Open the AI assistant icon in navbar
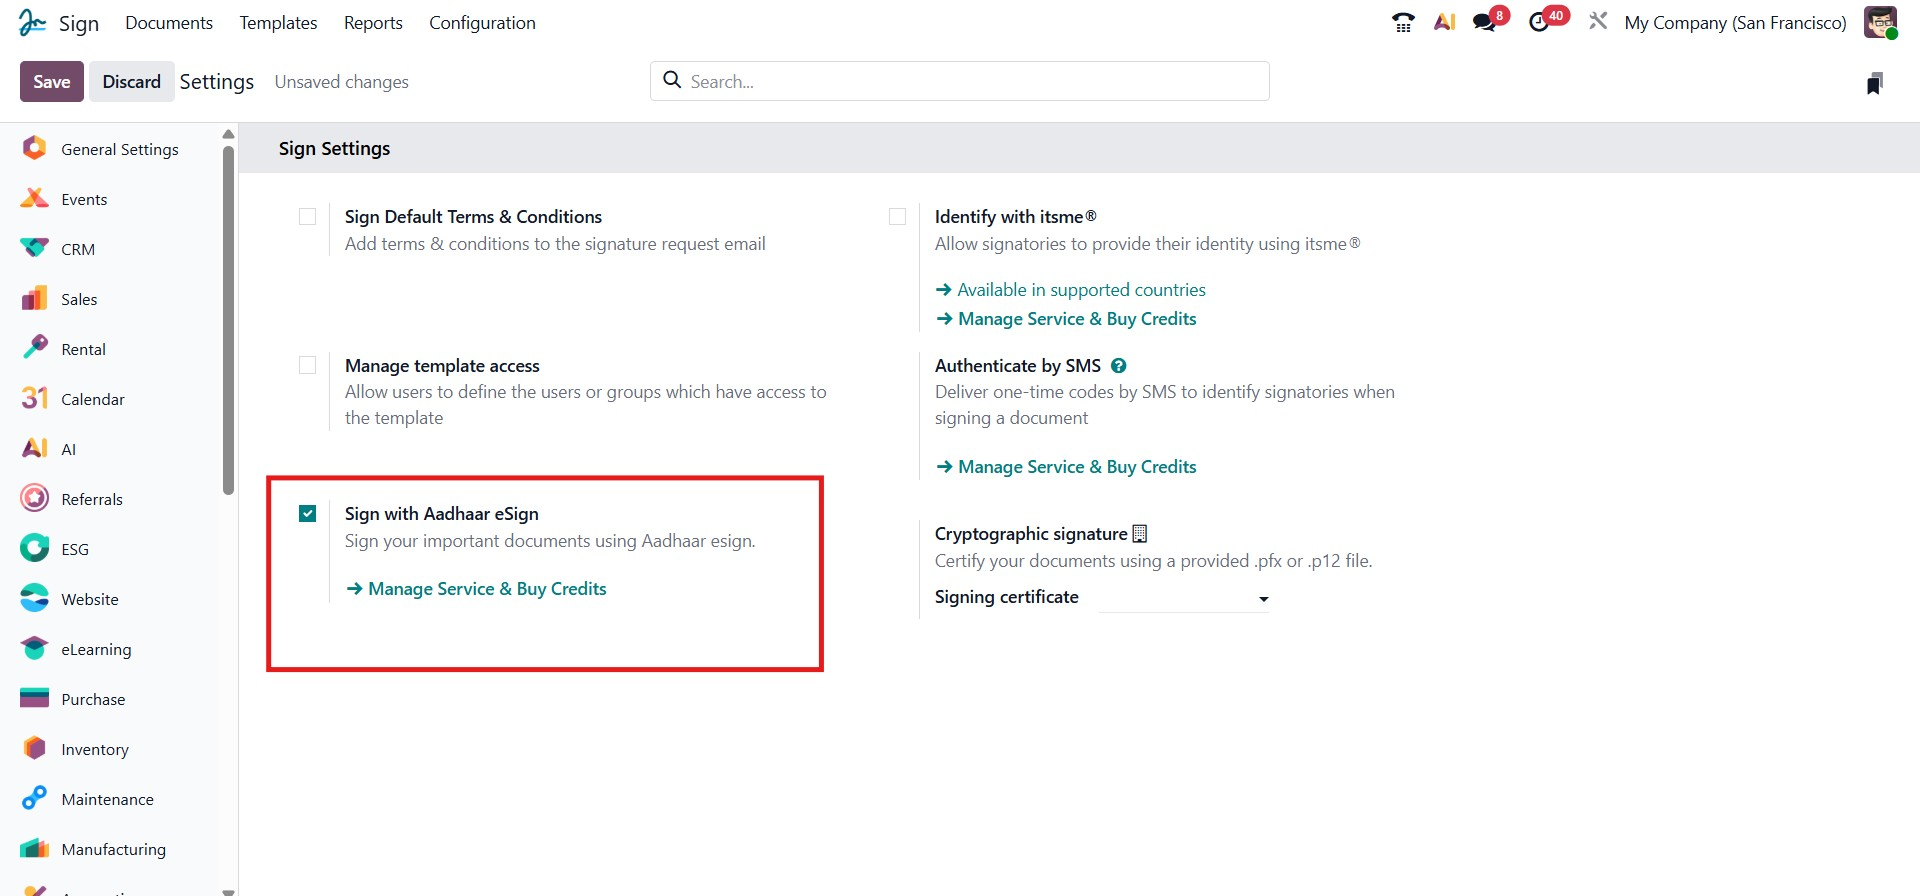1920x896 pixels. tap(1444, 22)
